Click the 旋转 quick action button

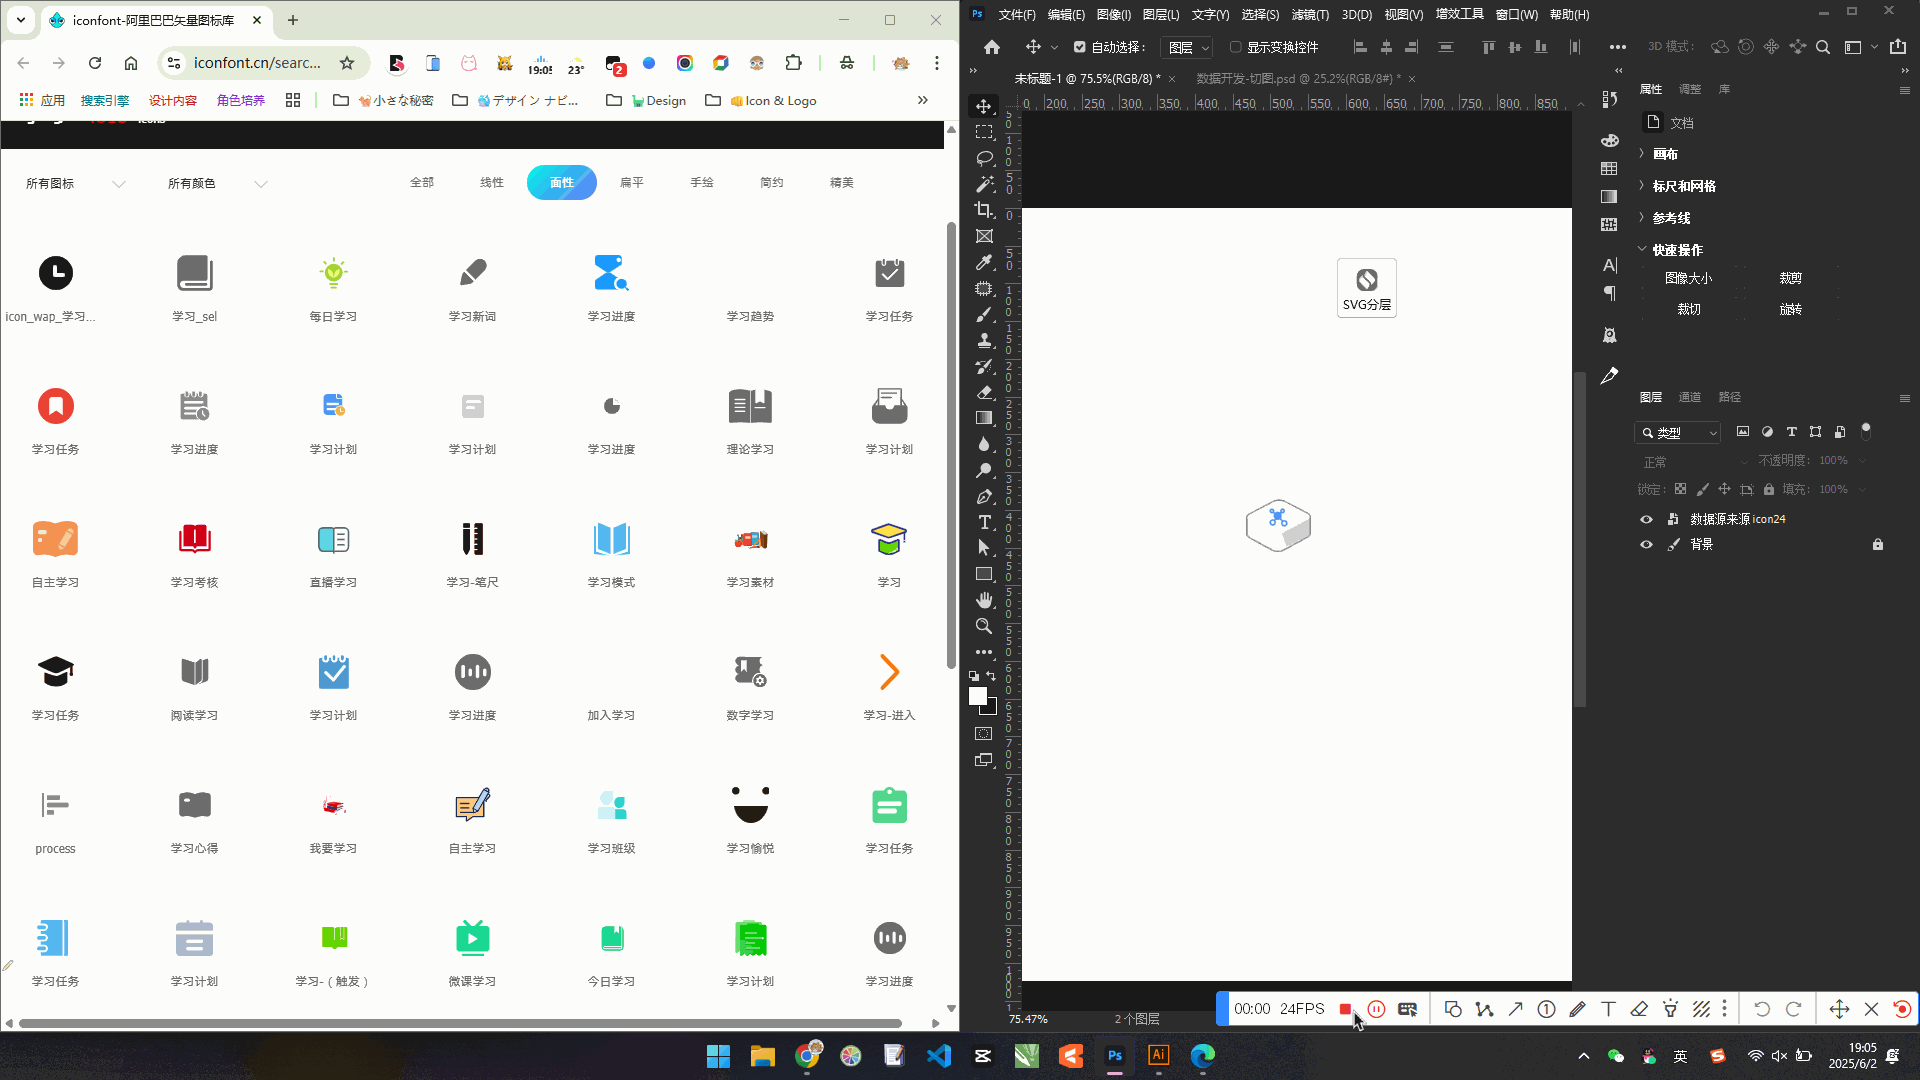tap(1791, 309)
